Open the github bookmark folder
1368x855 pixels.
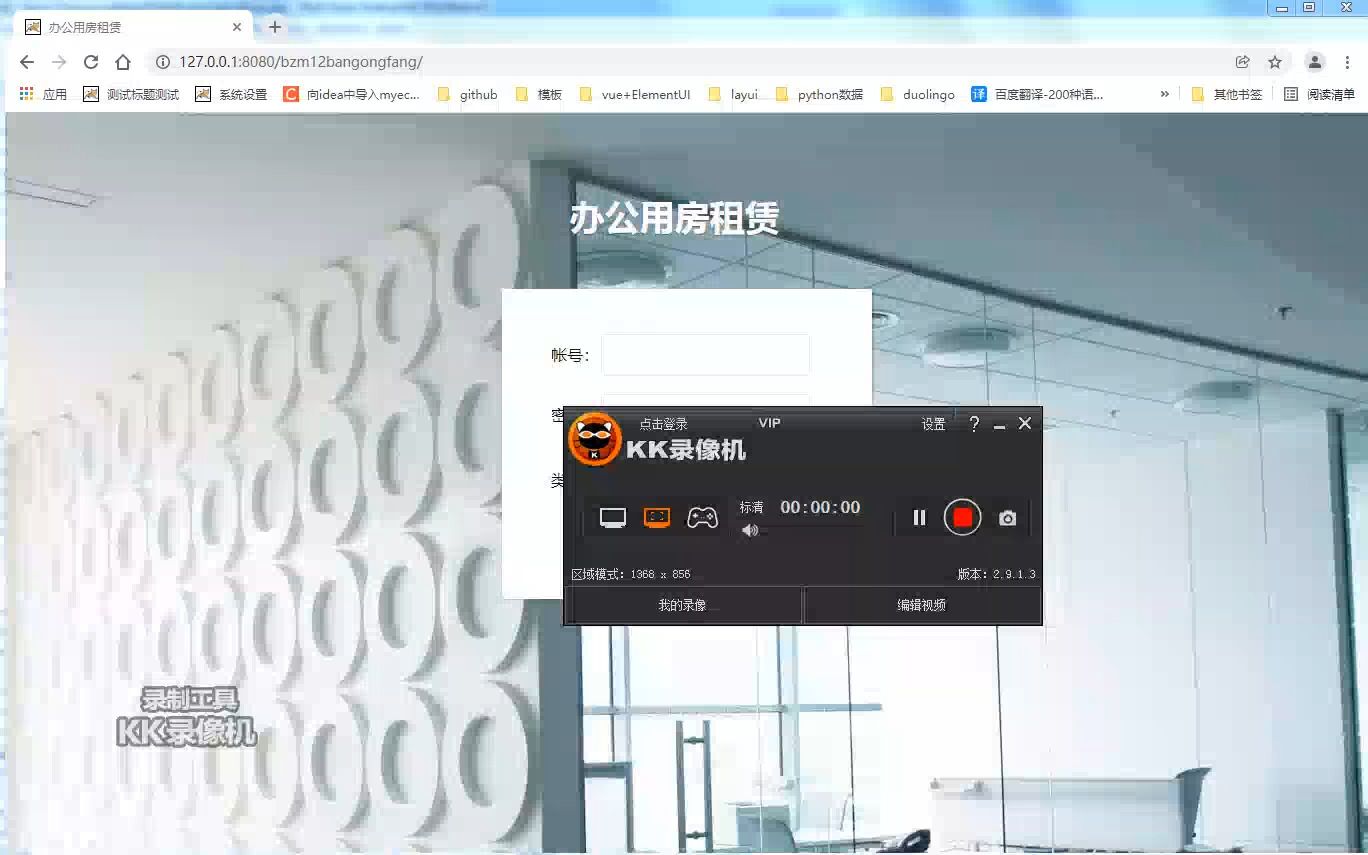coord(467,95)
